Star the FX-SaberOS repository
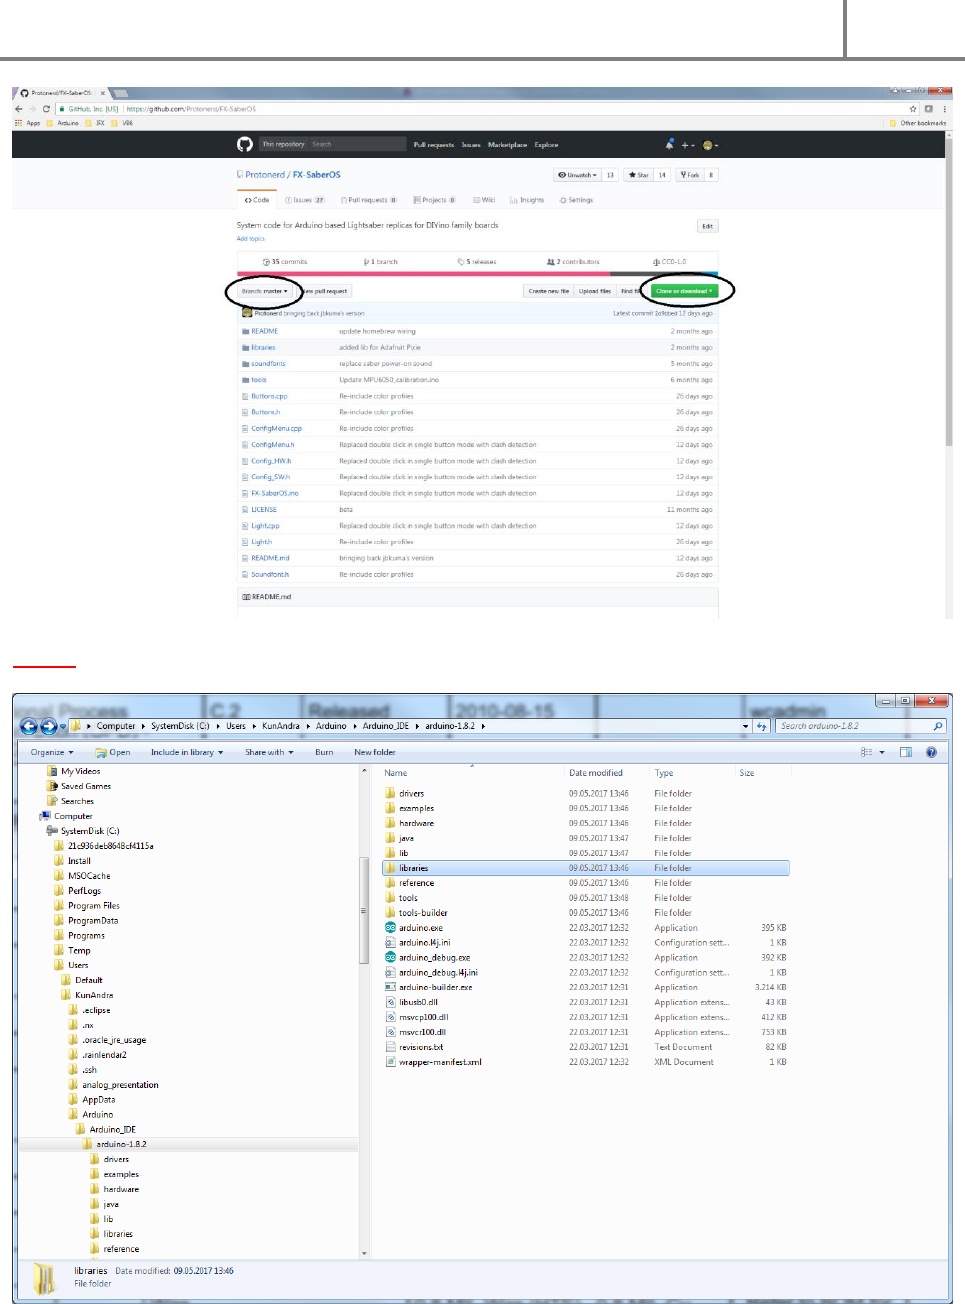The image size is (965, 1304). coord(638,175)
